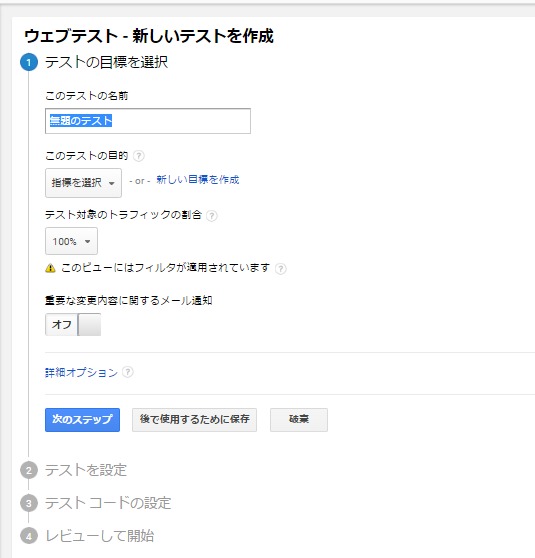Toggle the mail notification オフ switch
The image size is (535, 558).
pos(73,325)
